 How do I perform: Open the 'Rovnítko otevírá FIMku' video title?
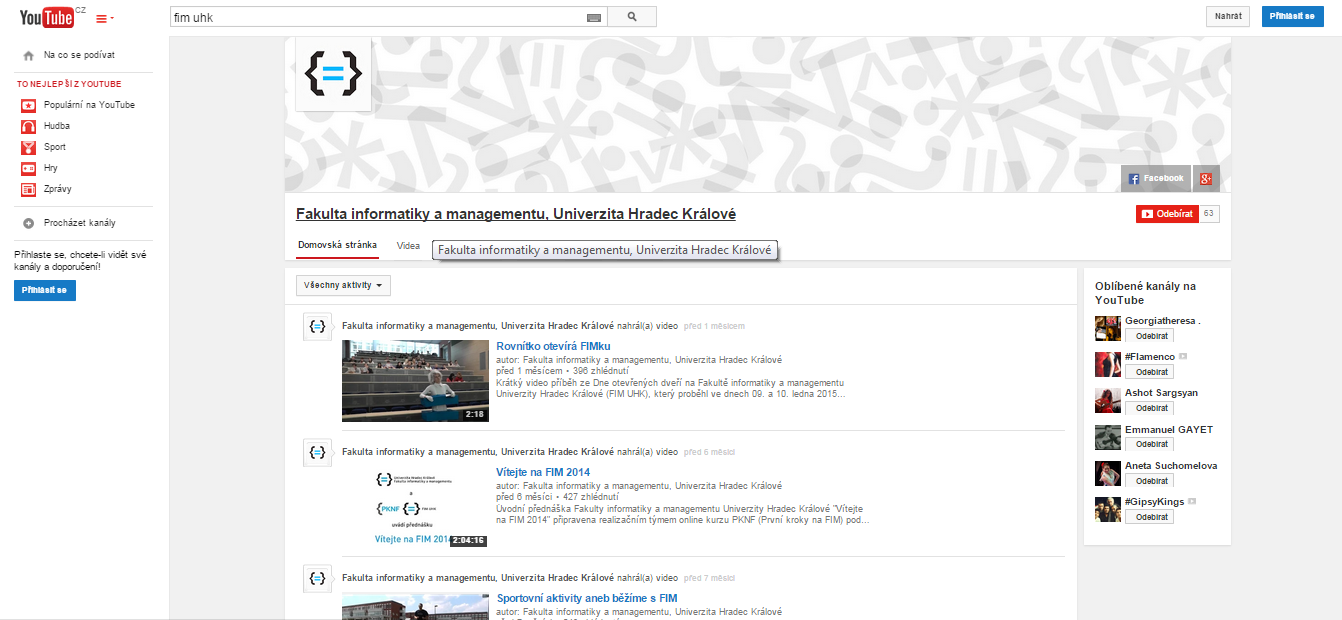[553, 346]
